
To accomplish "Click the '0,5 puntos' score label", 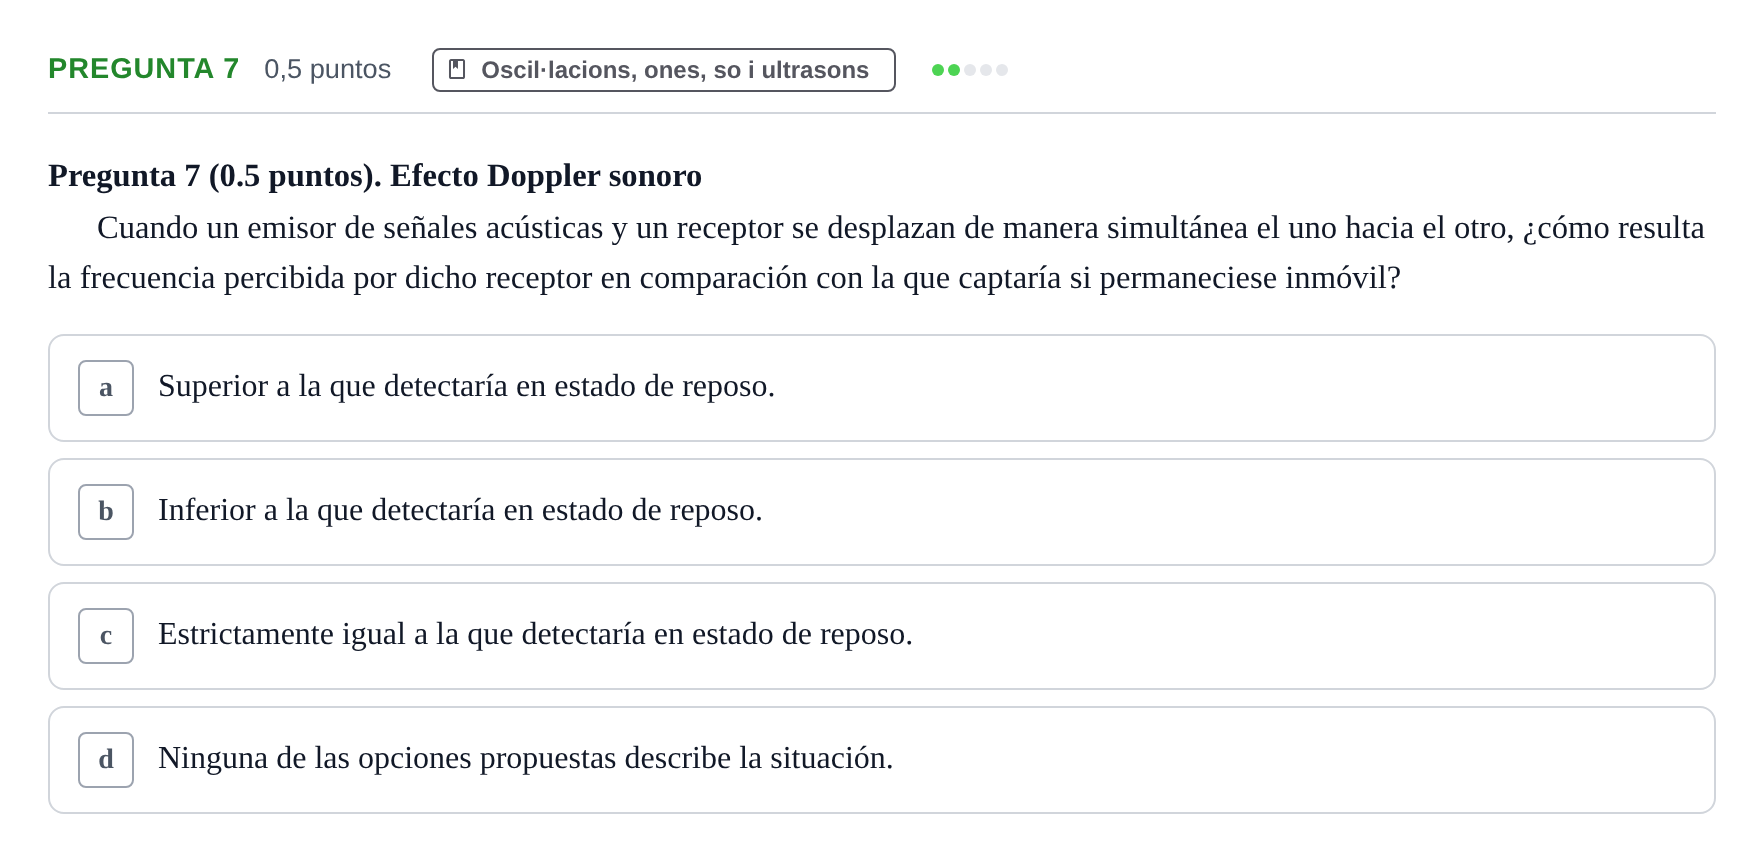I will [x=327, y=69].
